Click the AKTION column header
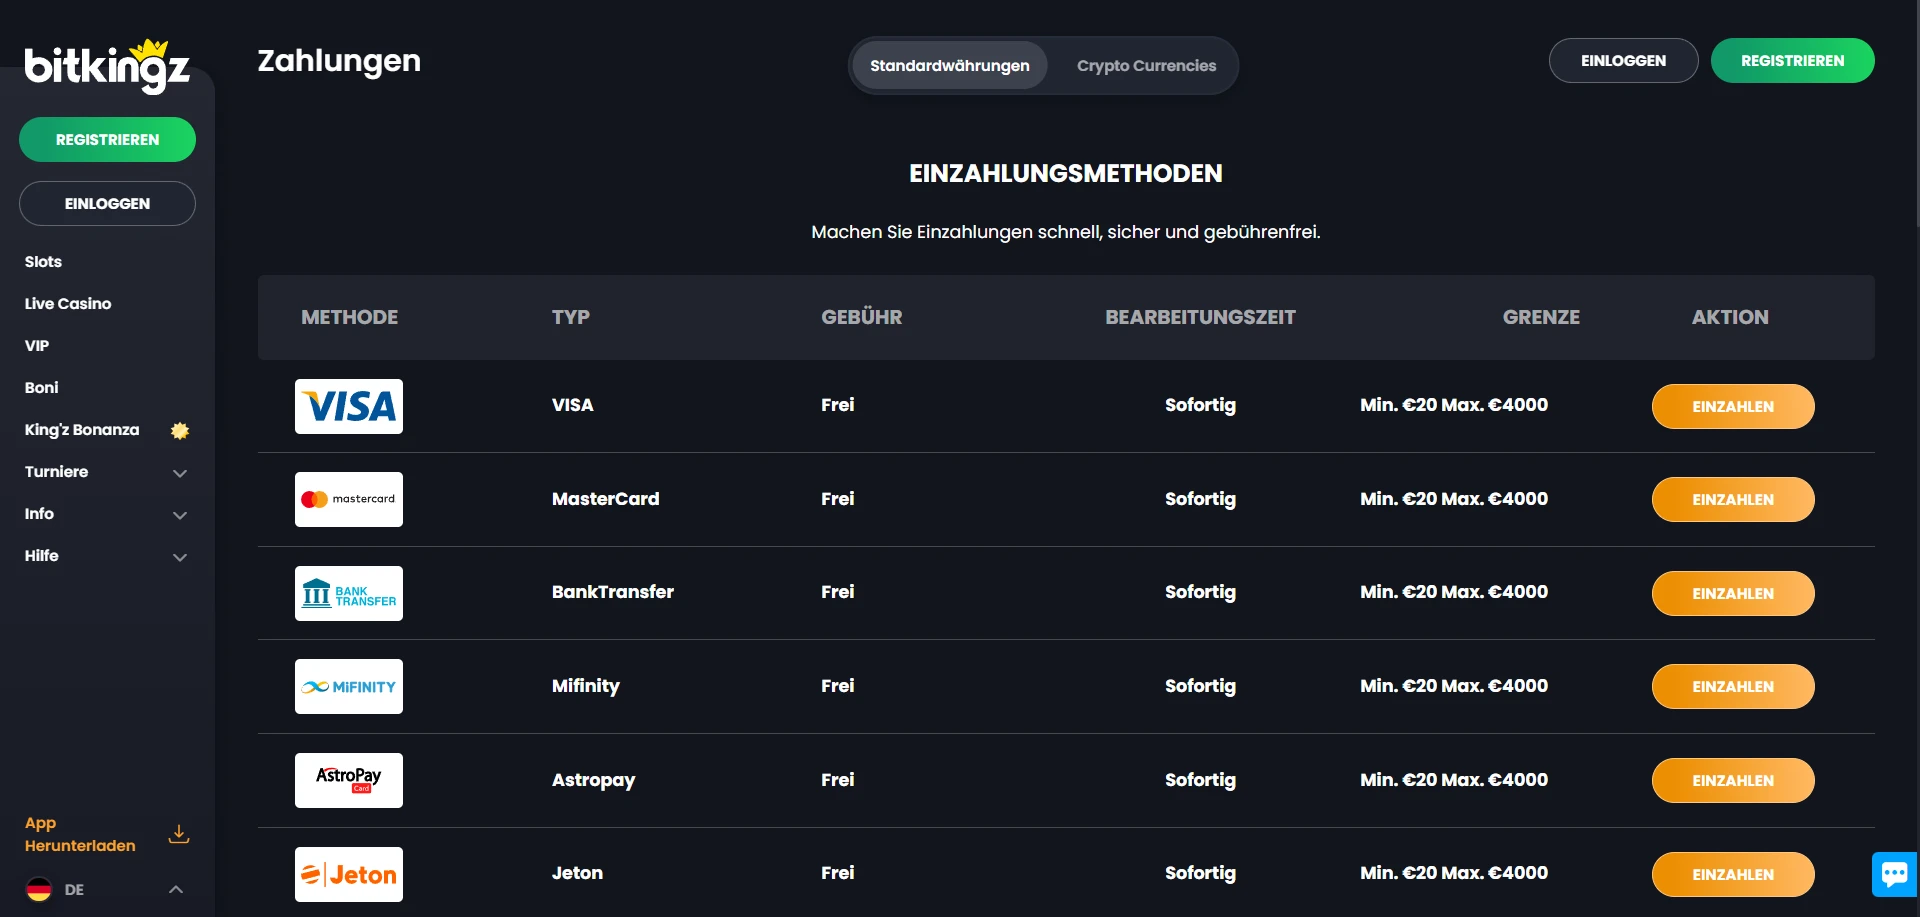The image size is (1920, 917). 1730,317
